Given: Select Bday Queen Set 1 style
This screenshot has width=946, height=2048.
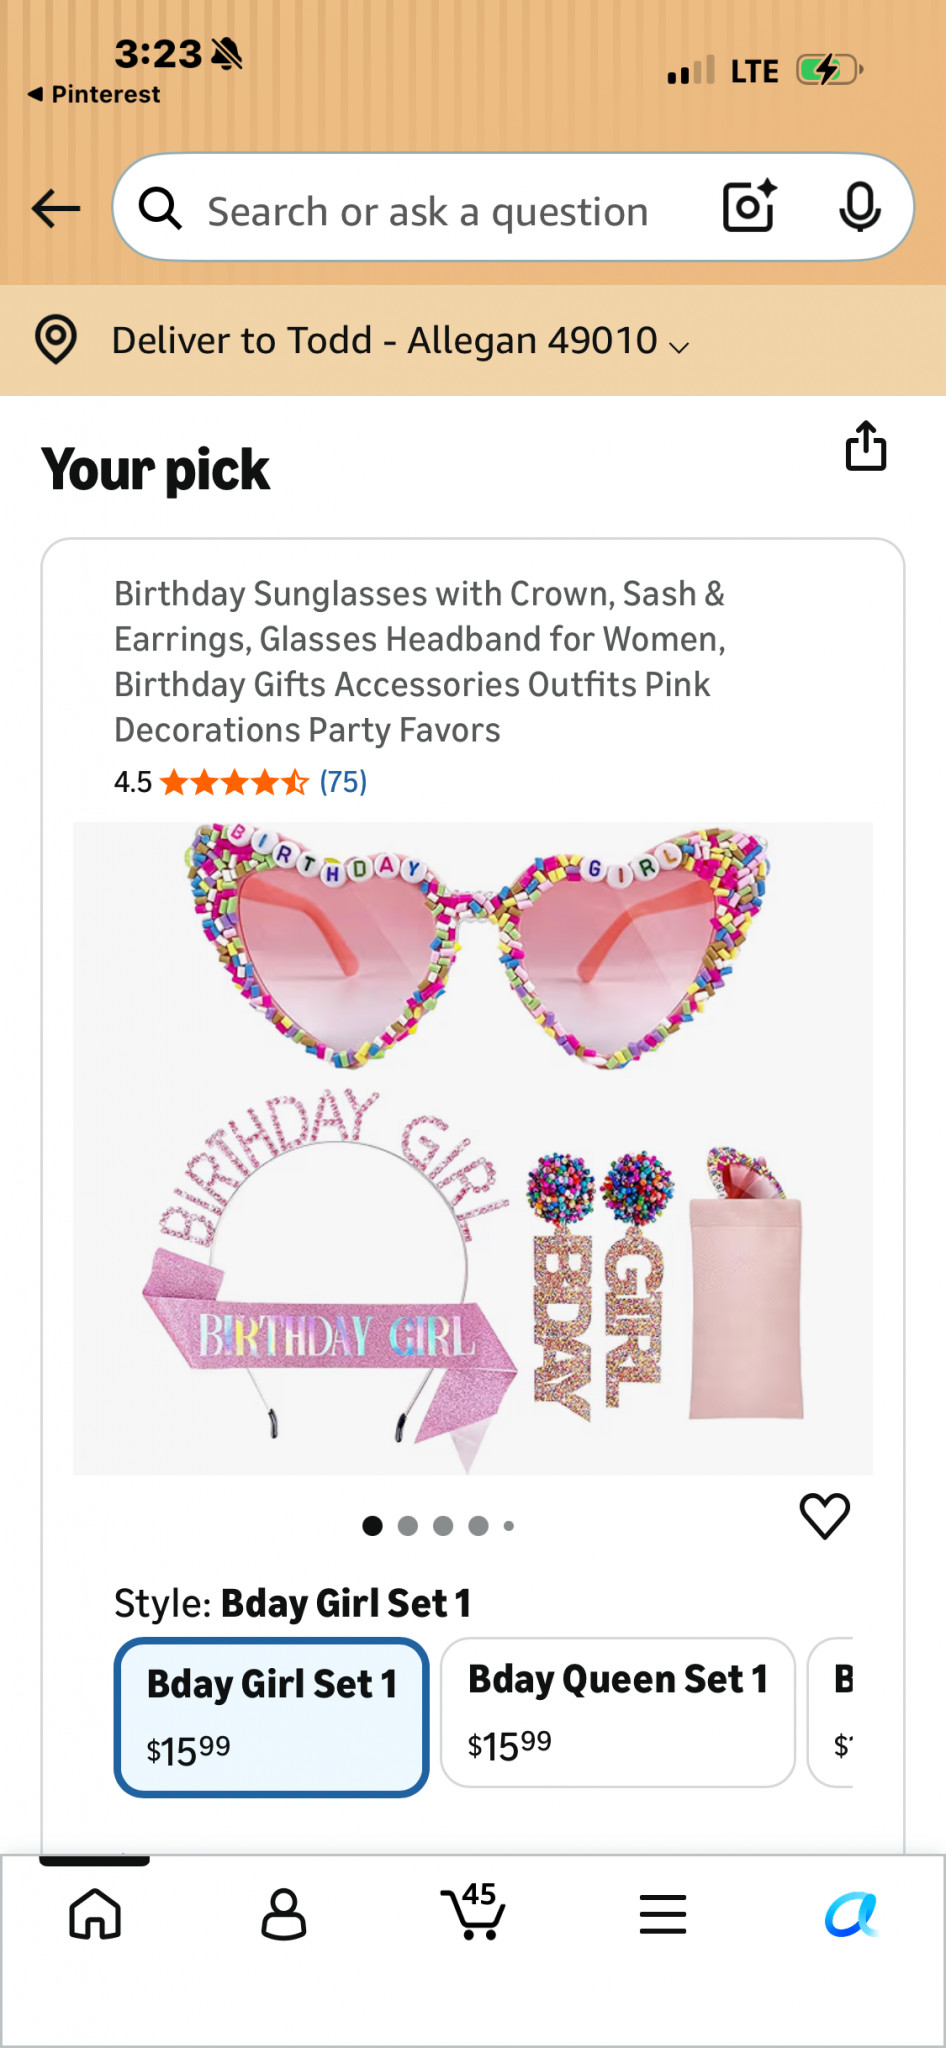Looking at the screenshot, I should tap(618, 1713).
